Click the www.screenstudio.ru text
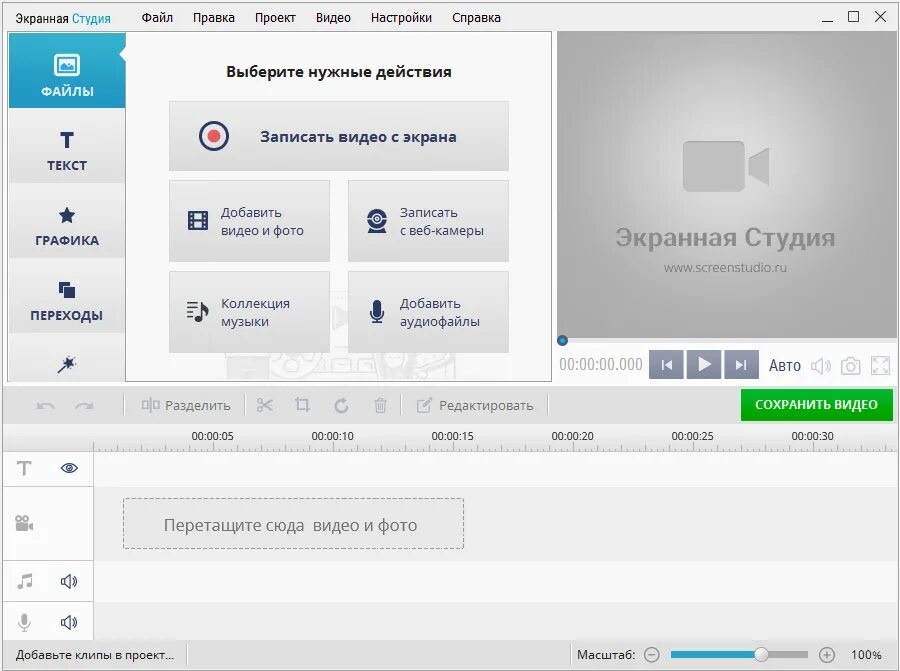 point(725,267)
